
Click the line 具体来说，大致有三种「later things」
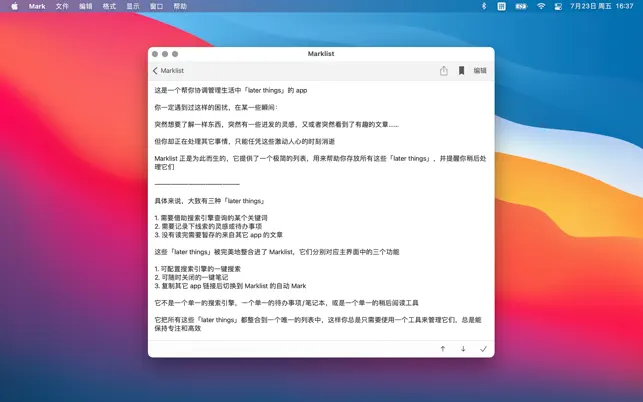point(210,201)
